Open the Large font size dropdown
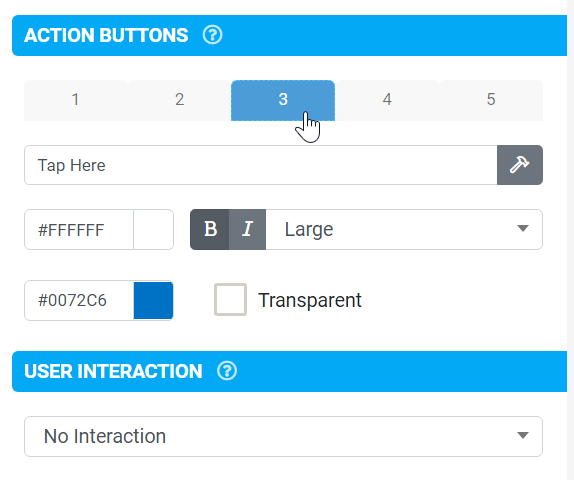 coord(404,230)
